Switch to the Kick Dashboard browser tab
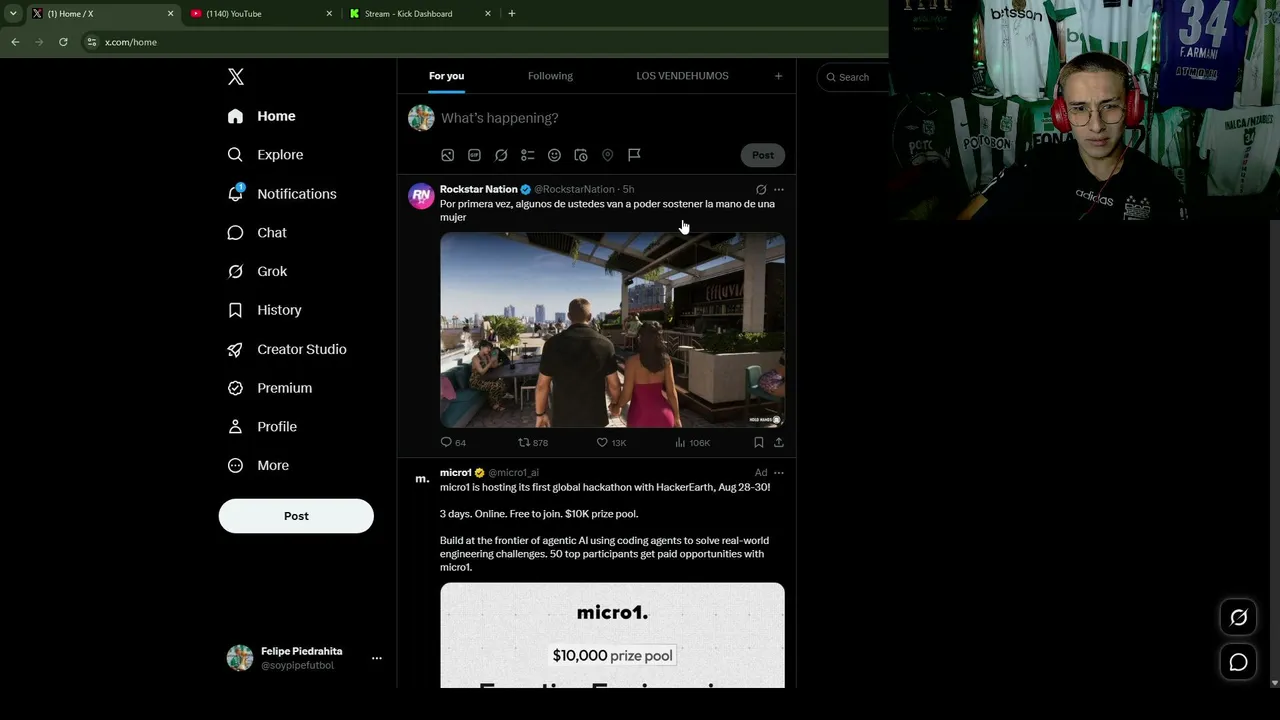1280x720 pixels. (x=421, y=14)
